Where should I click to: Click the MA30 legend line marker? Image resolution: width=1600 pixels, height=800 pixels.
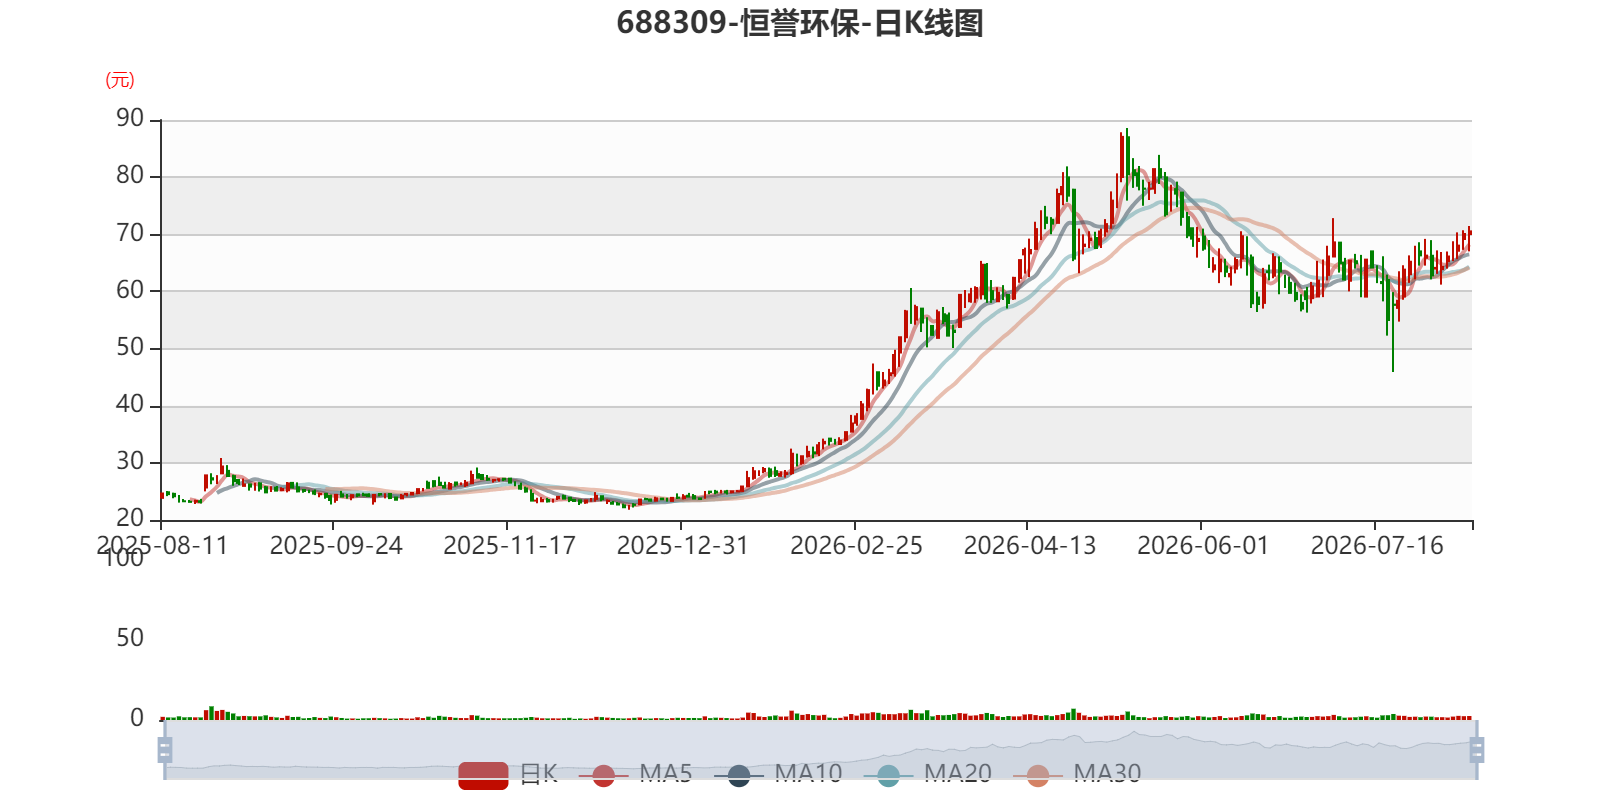[x=1038, y=775]
